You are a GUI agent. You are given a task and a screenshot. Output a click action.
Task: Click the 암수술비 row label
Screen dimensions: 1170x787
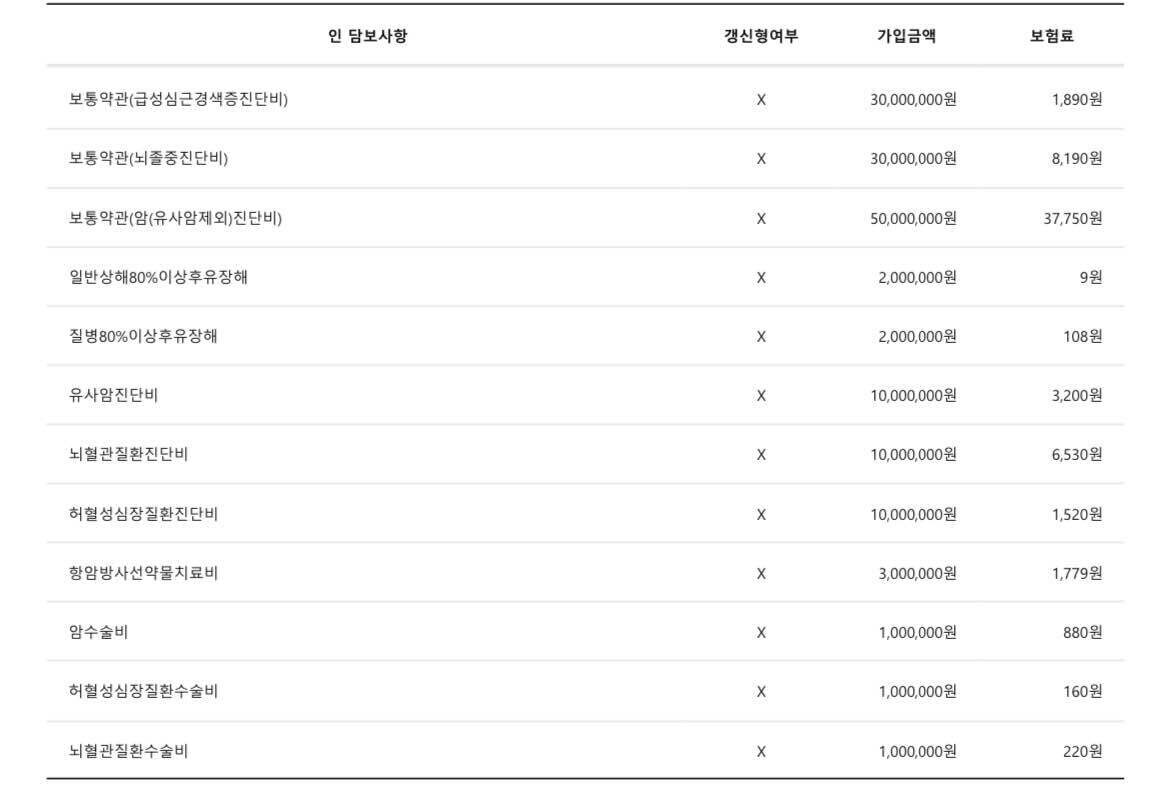98,632
